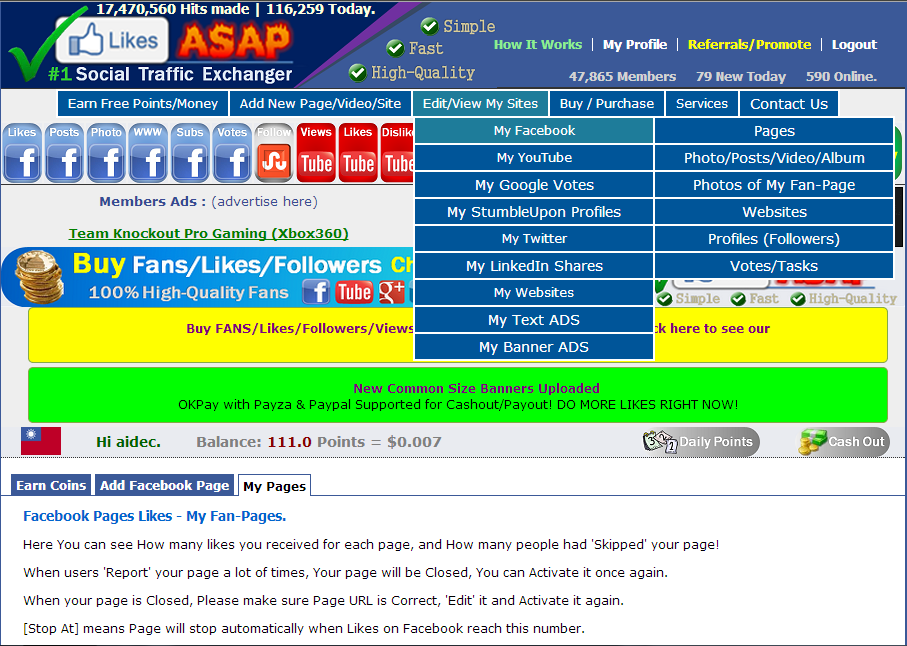Viewport: 907px width, 646px height.
Task: Open Buy / Purchase menu
Action: (607, 104)
